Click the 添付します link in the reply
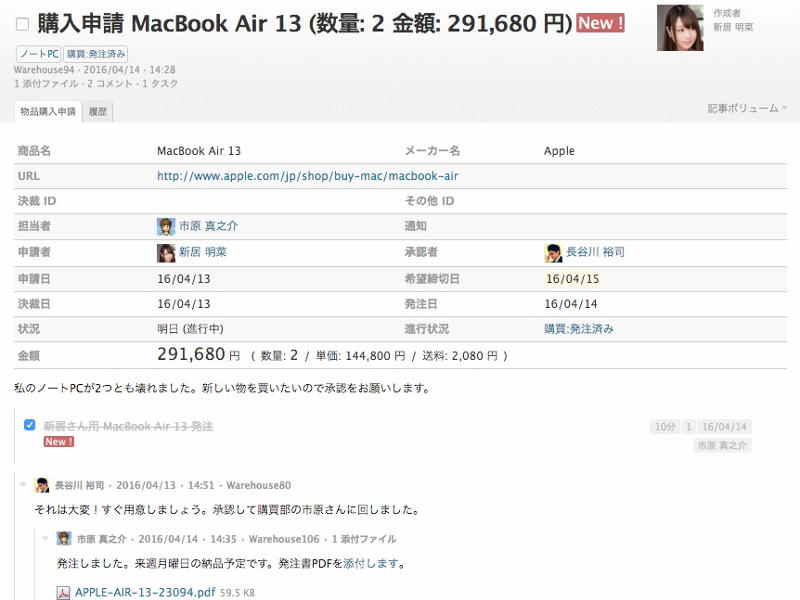 tap(371, 563)
